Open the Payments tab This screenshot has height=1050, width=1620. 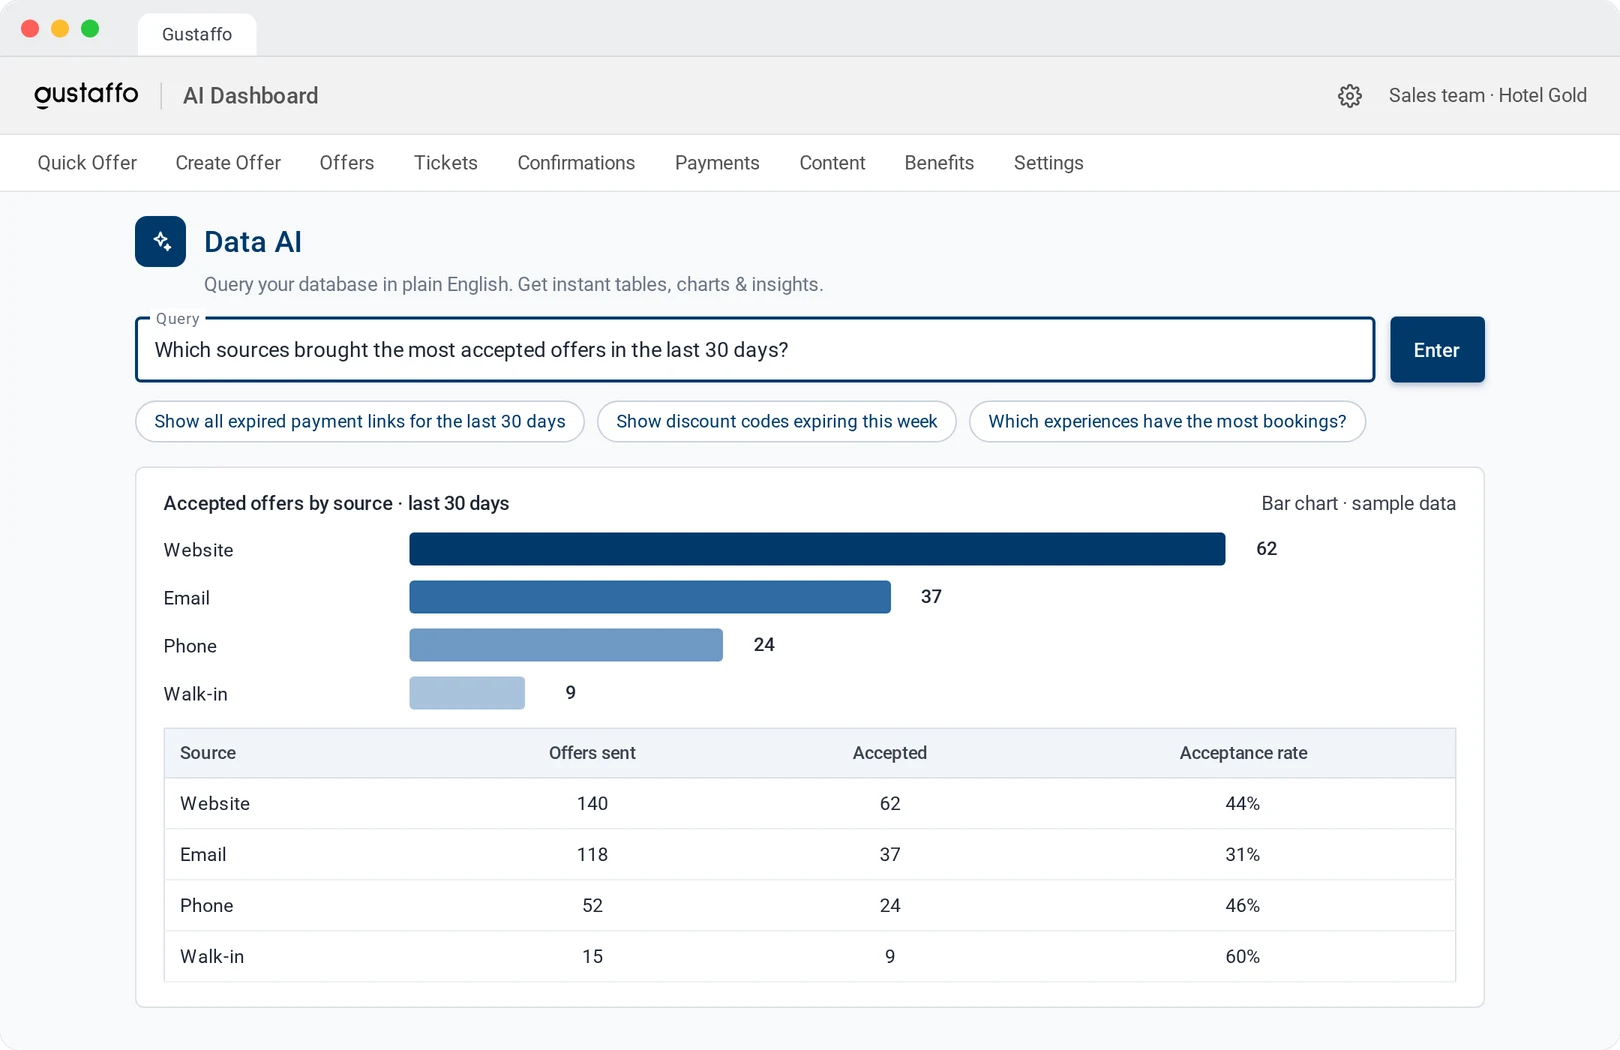(x=717, y=163)
